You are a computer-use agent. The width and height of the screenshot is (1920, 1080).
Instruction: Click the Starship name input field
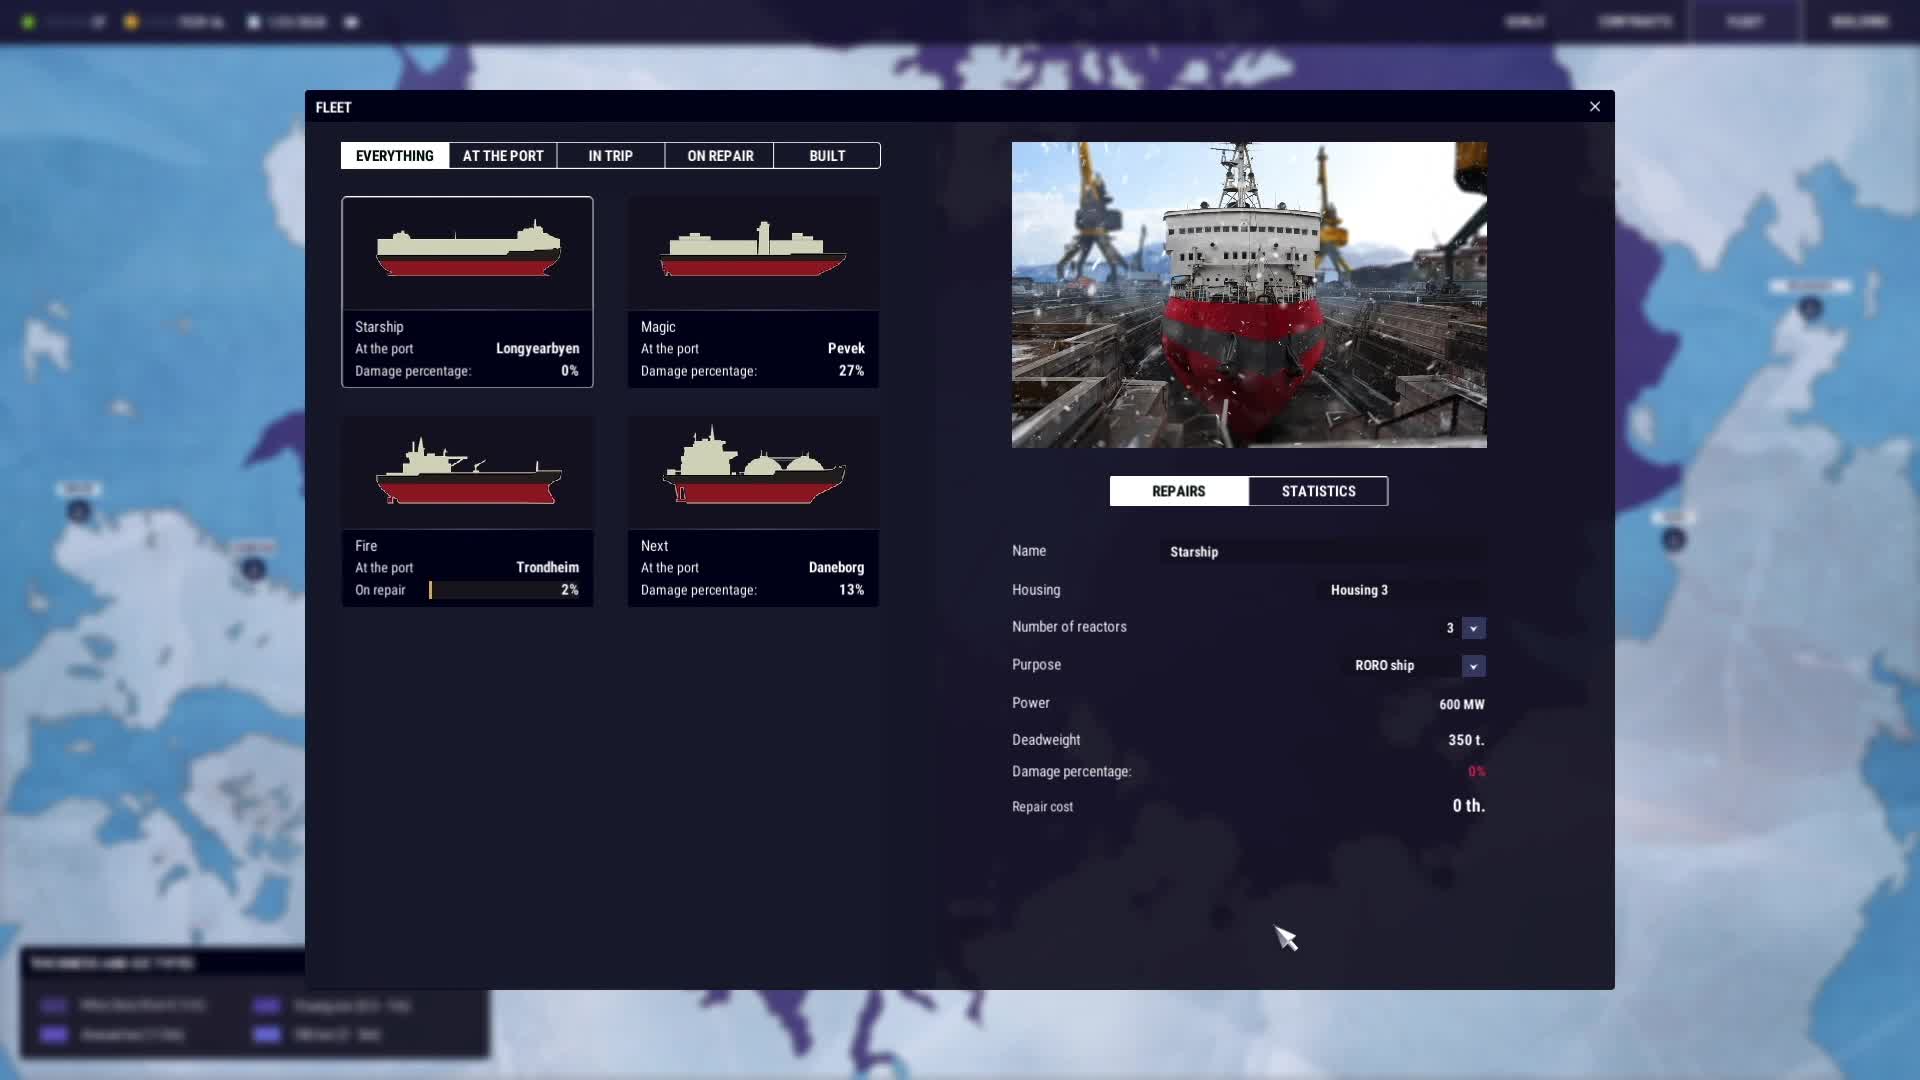[x=1322, y=552]
